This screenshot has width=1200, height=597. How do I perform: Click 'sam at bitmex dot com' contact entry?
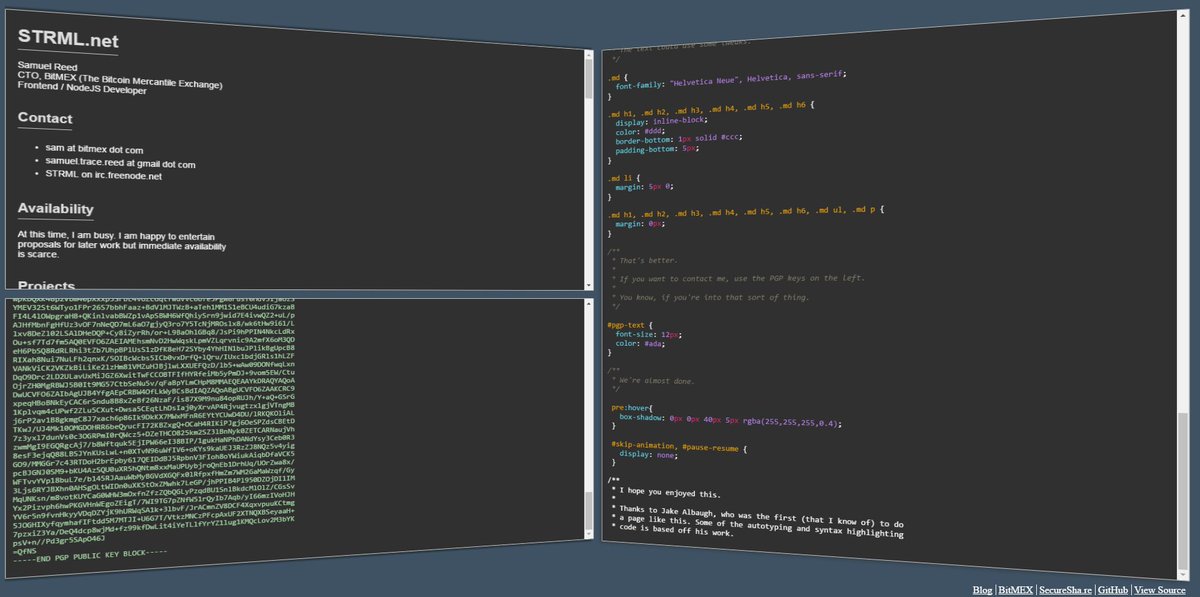click(94, 148)
